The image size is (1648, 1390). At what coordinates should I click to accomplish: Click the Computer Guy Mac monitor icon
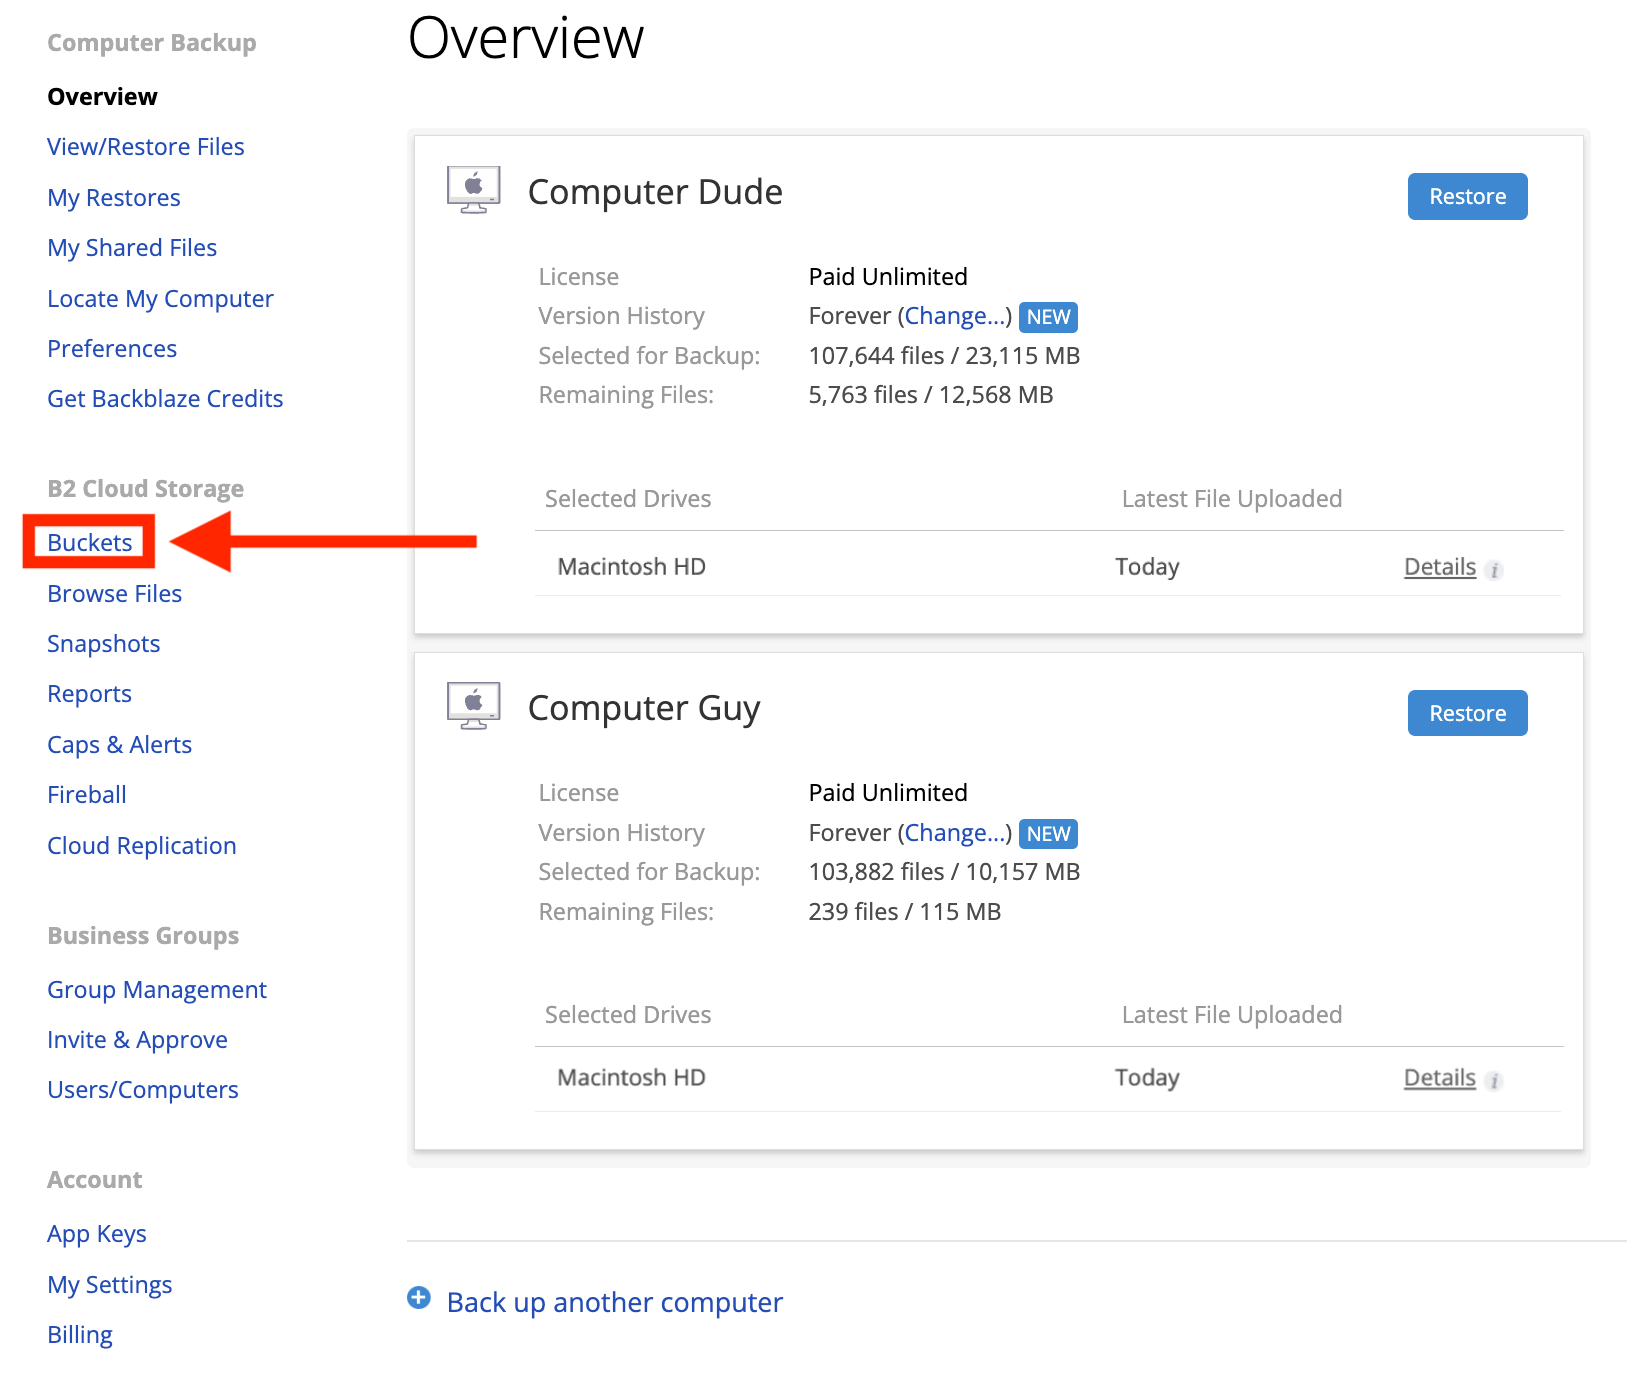point(474,706)
